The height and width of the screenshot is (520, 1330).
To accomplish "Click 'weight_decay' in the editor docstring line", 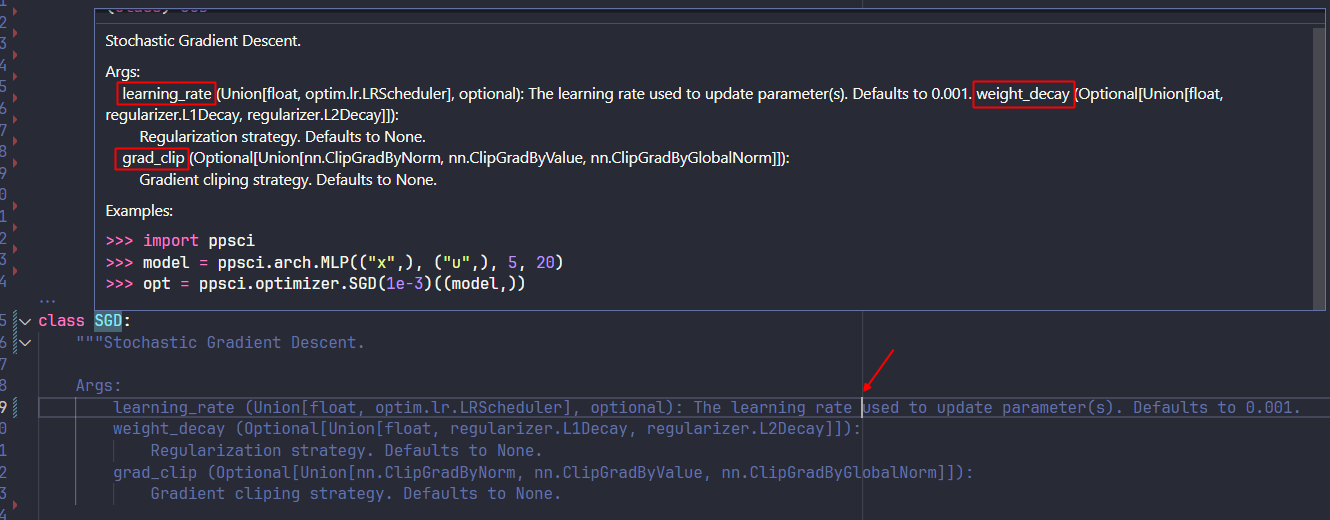I will 169,429.
